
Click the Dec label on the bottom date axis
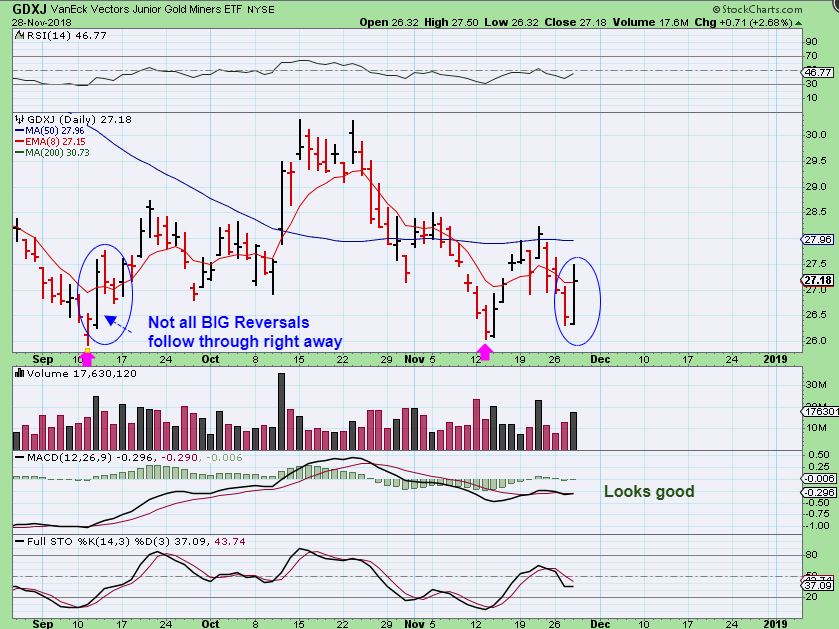pos(600,624)
